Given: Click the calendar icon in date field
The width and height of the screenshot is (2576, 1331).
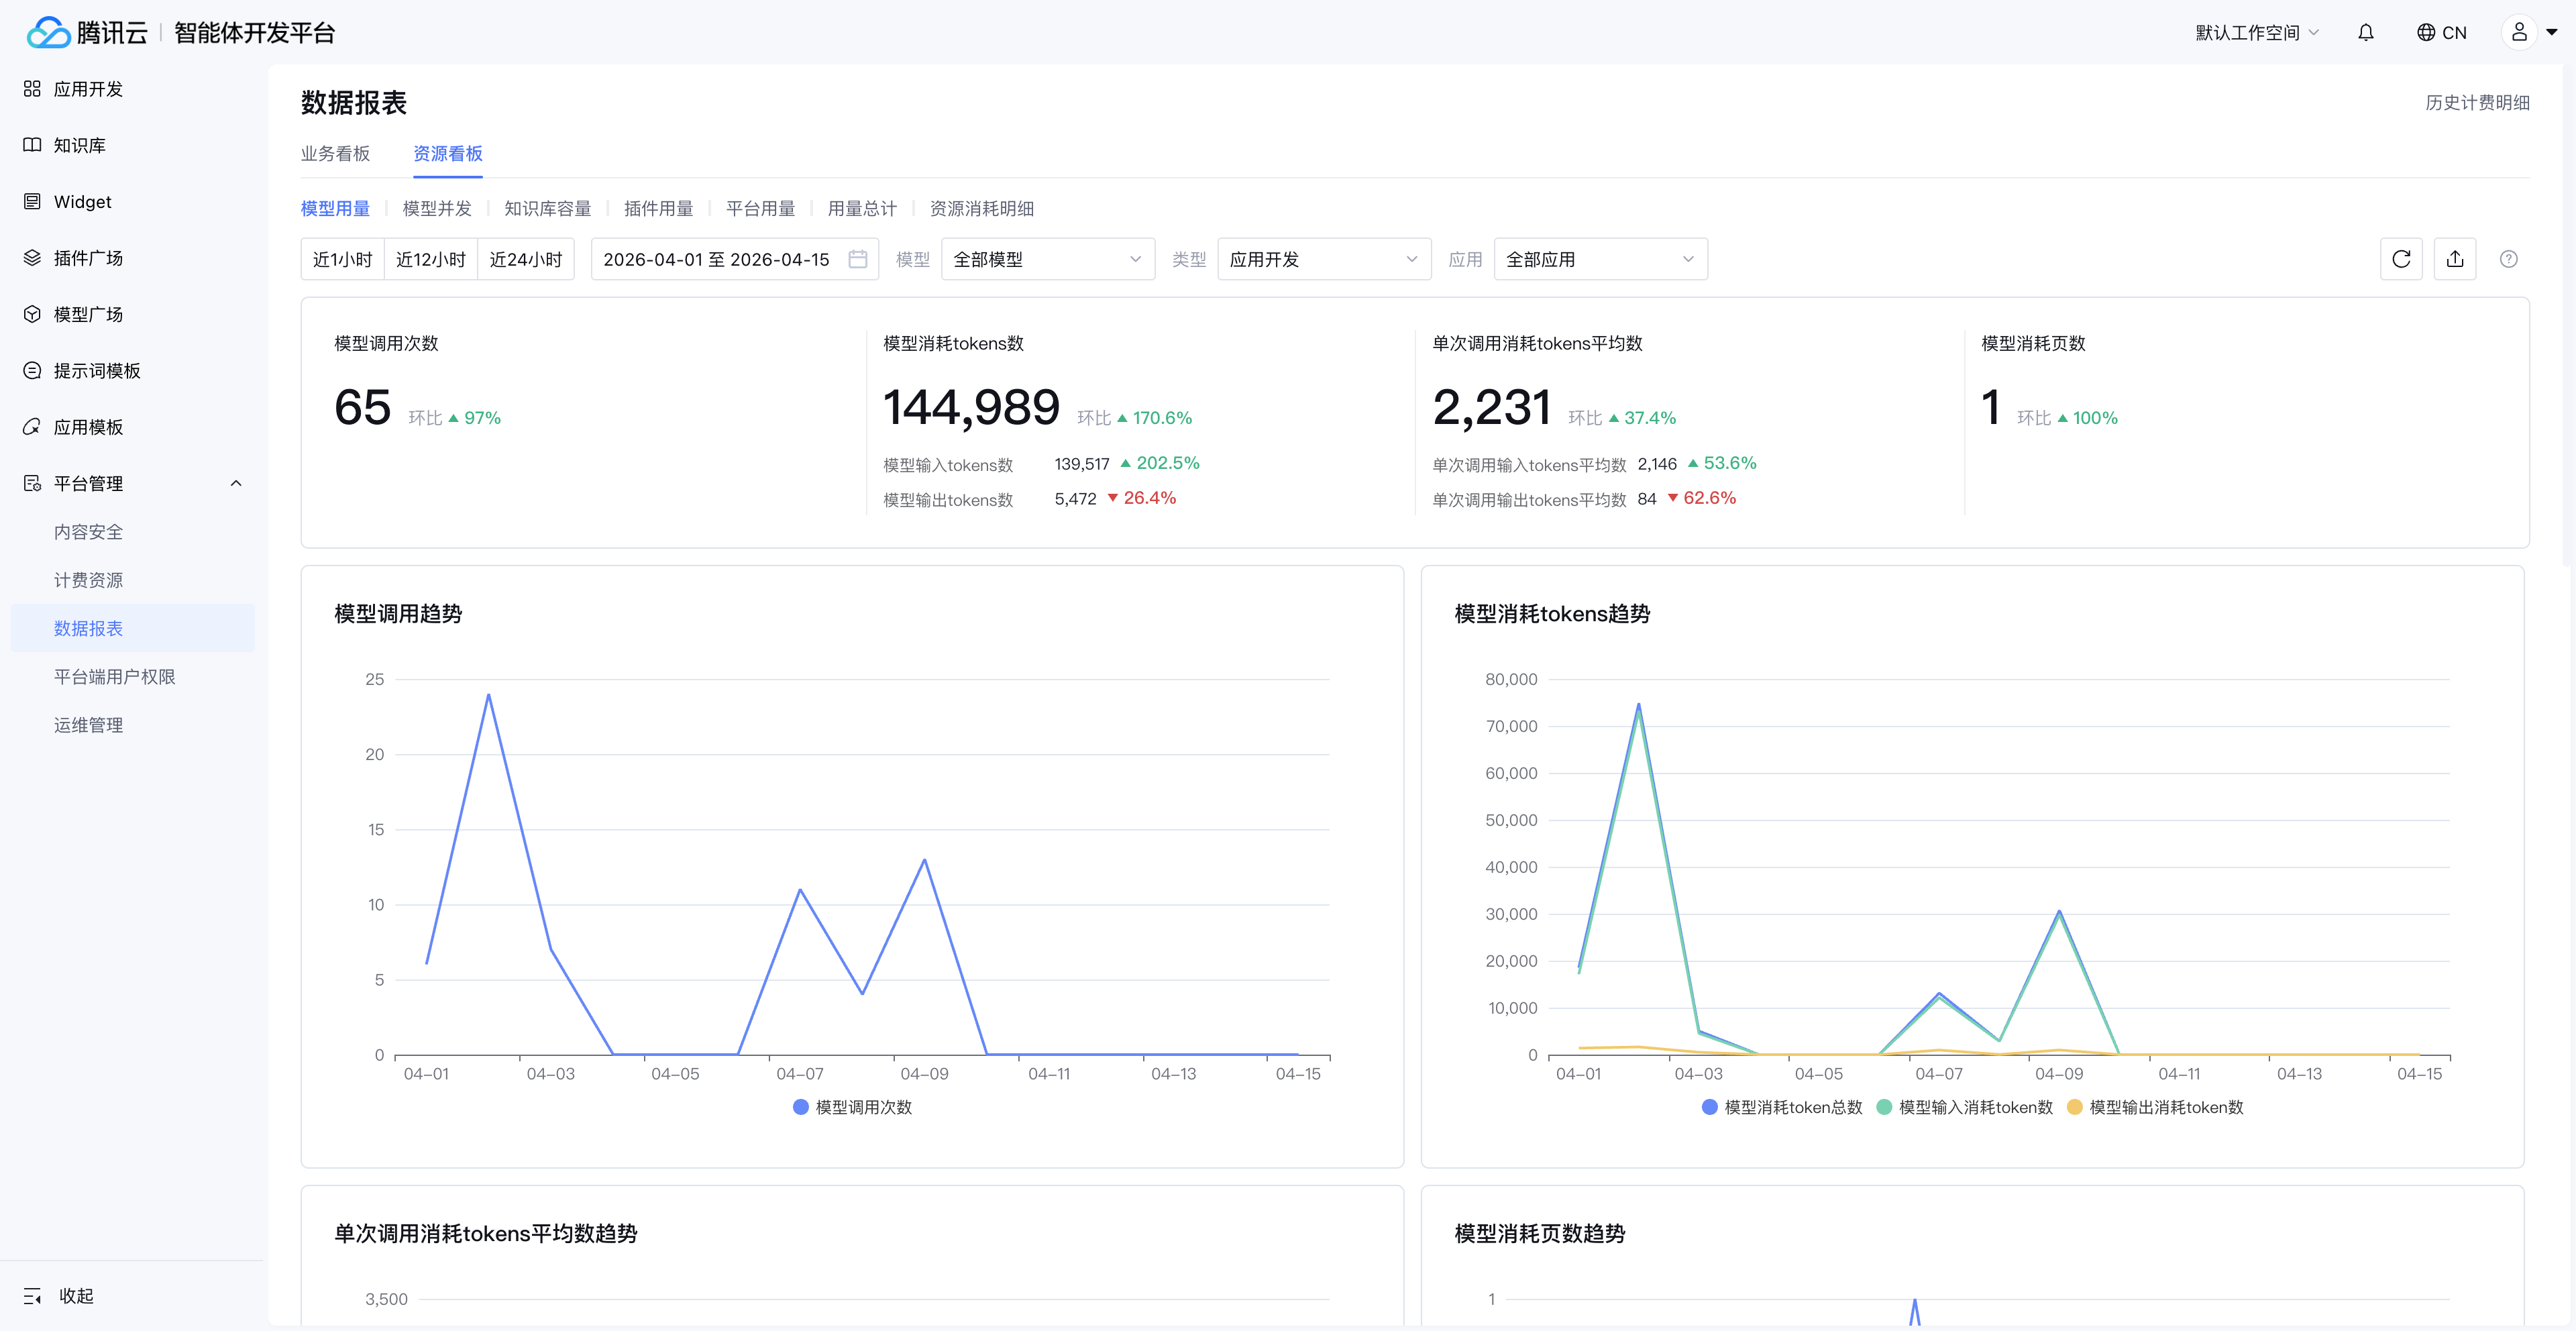Looking at the screenshot, I should (x=857, y=259).
